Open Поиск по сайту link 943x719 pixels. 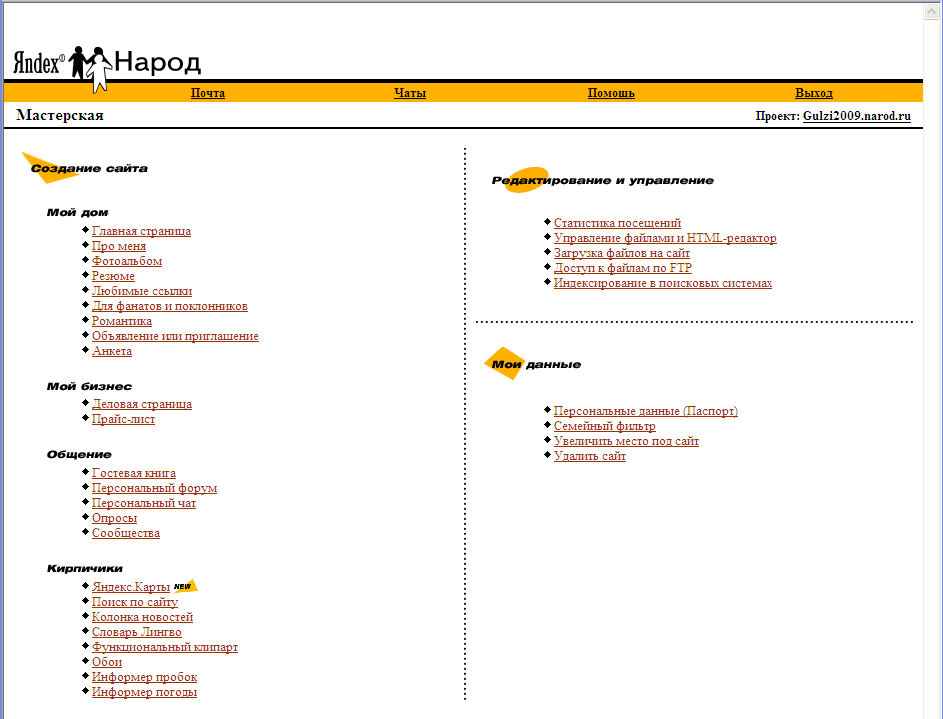tap(135, 602)
